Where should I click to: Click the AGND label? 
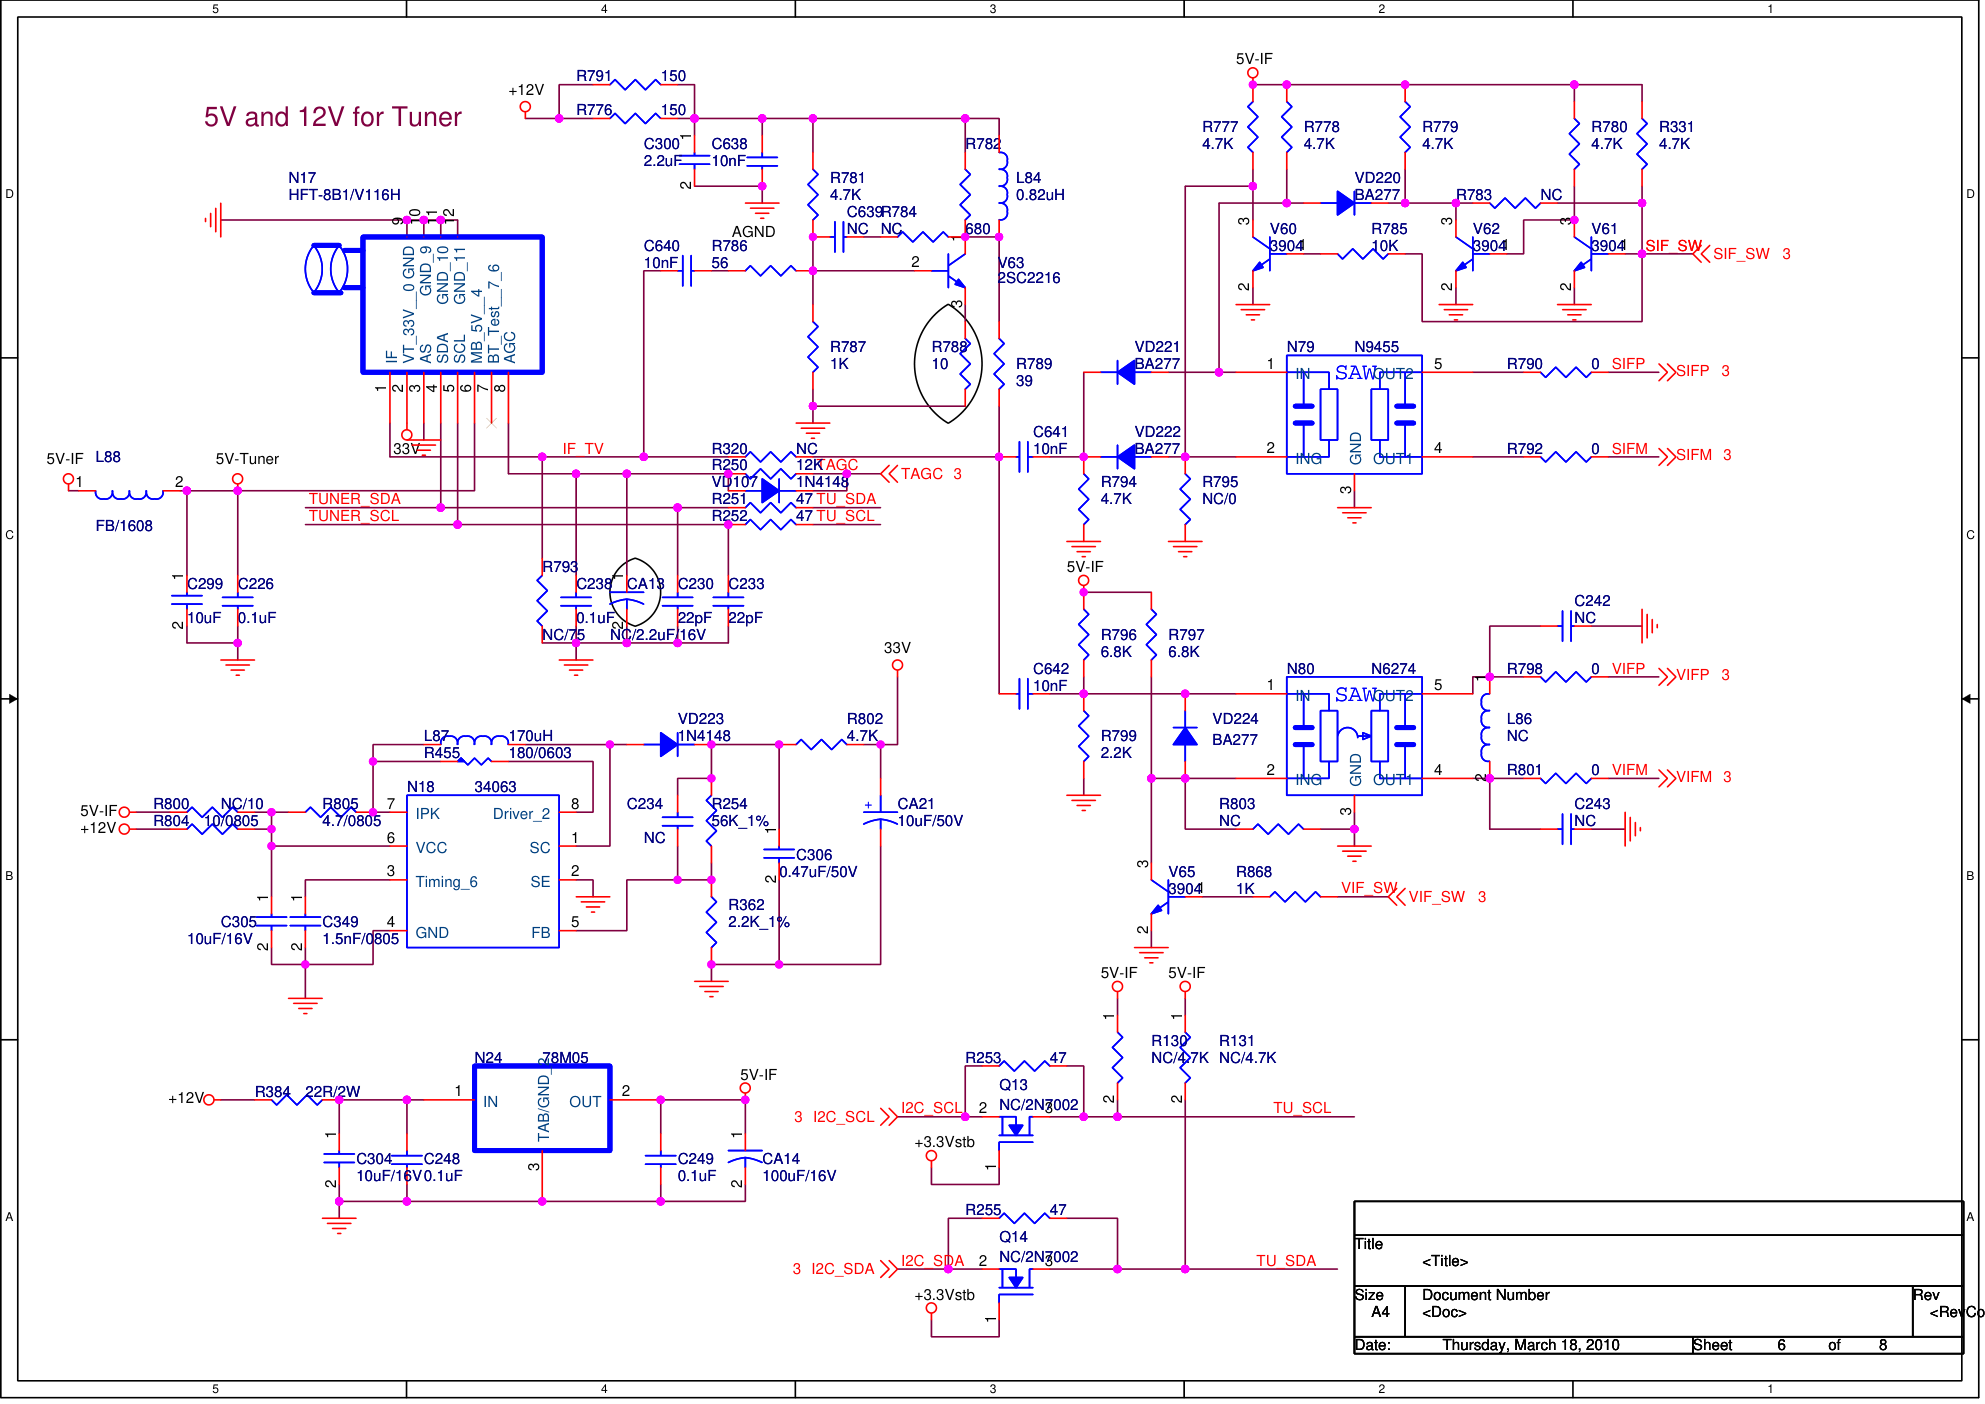pos(754,232)
